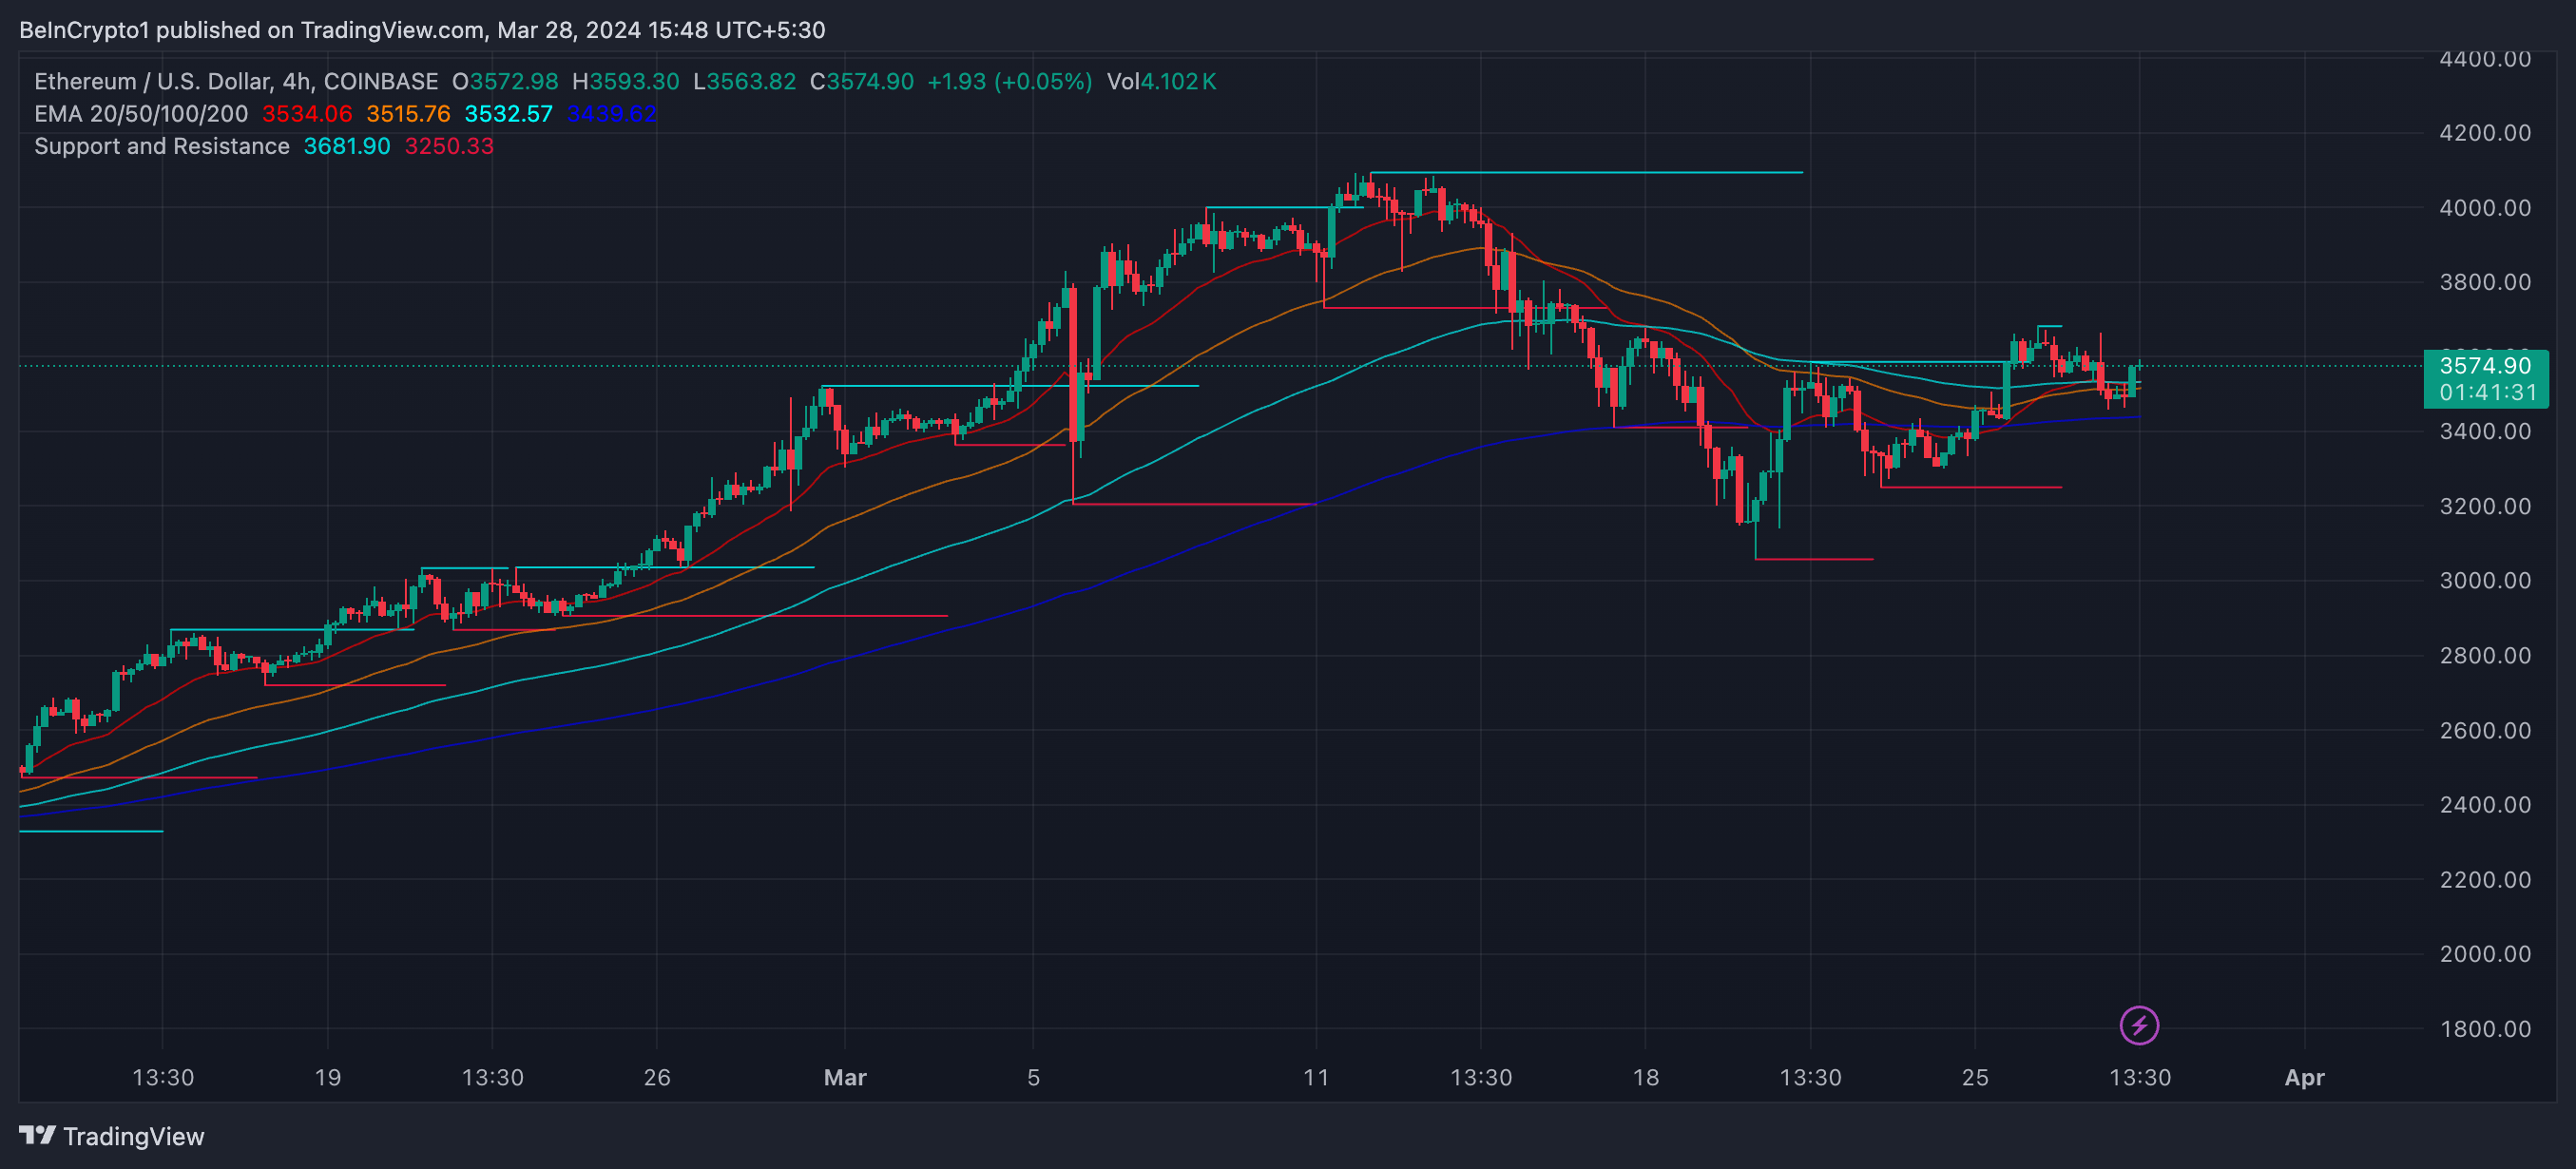Click the 3000.00 price axis label
Screen dimensions: 2576x1169
2485,581
